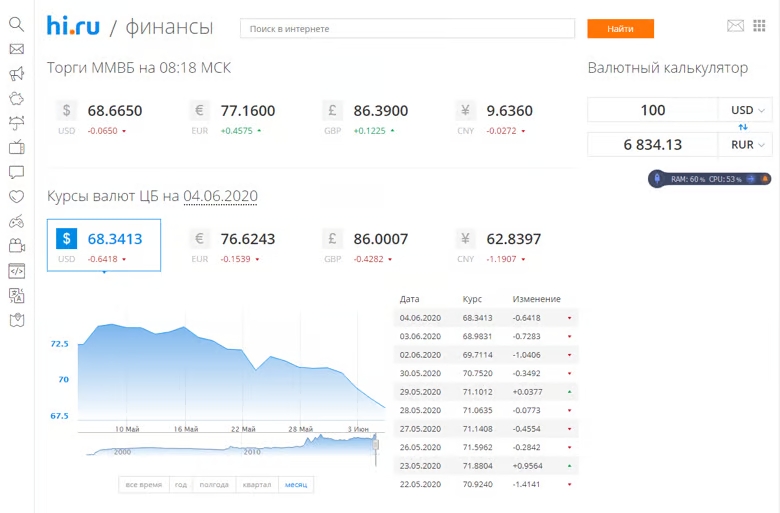This screenshot has height=513, width=780.
Task: Open the TV program icon in sidebar
Action: pos(16,147)
